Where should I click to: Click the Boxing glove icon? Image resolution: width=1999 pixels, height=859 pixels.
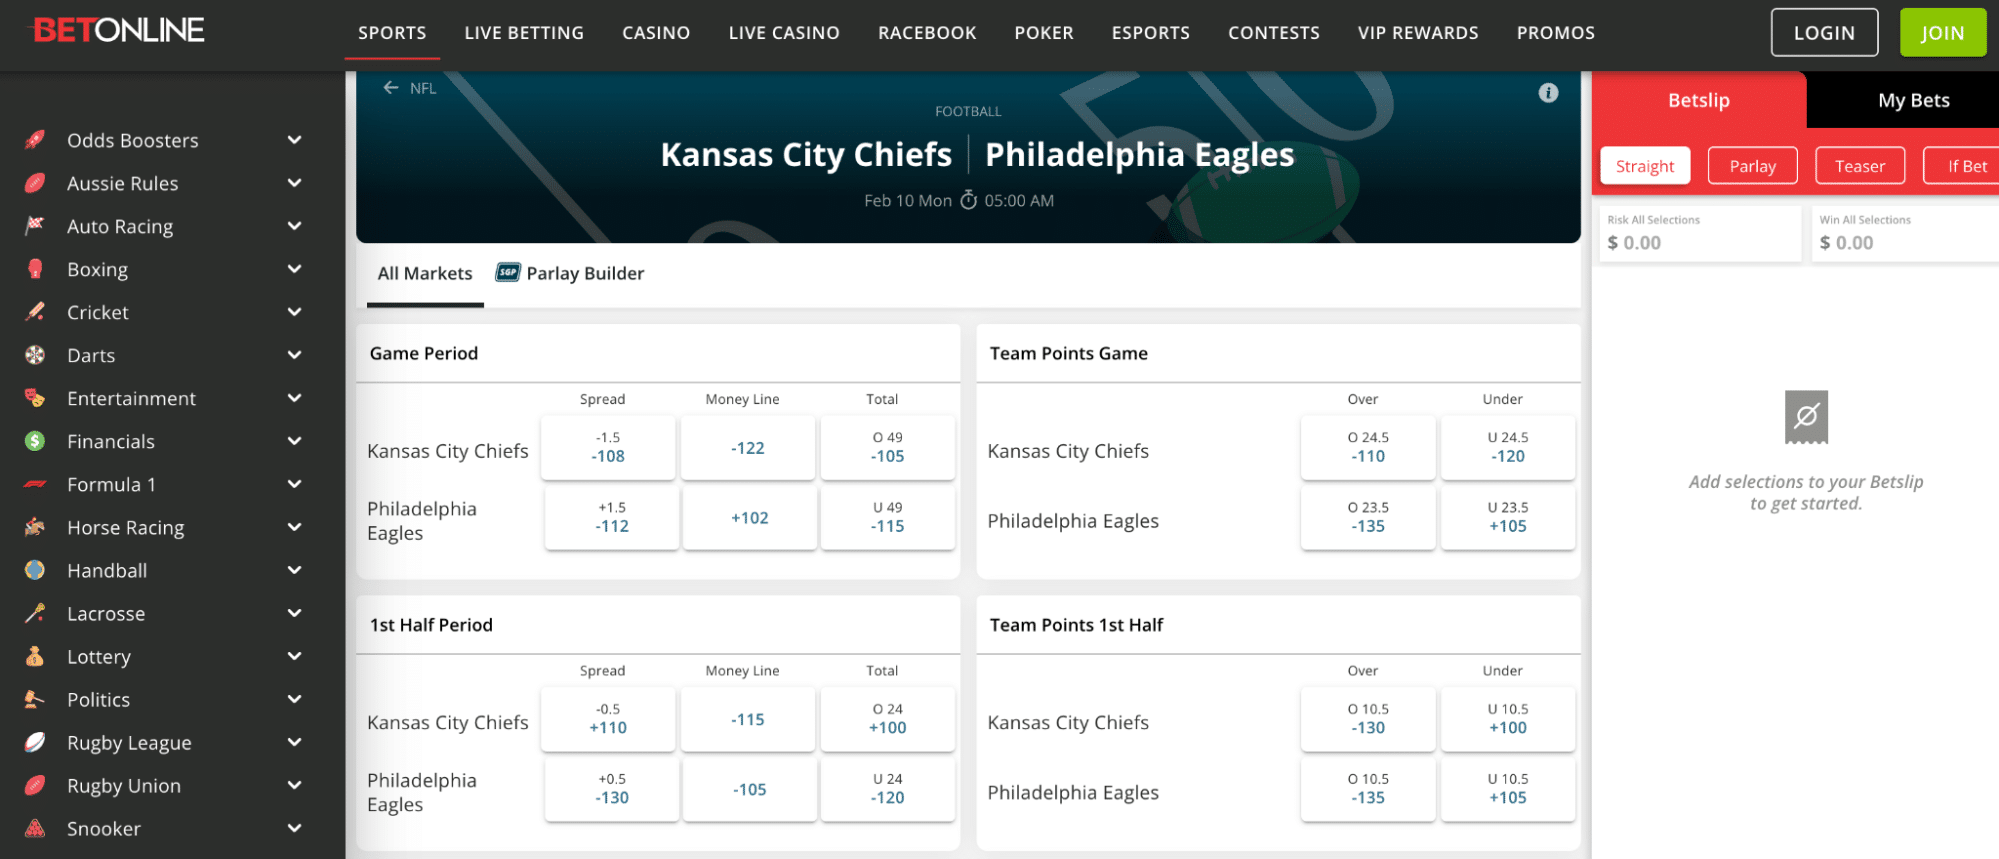pyautogui.click(x=35, y=269)
